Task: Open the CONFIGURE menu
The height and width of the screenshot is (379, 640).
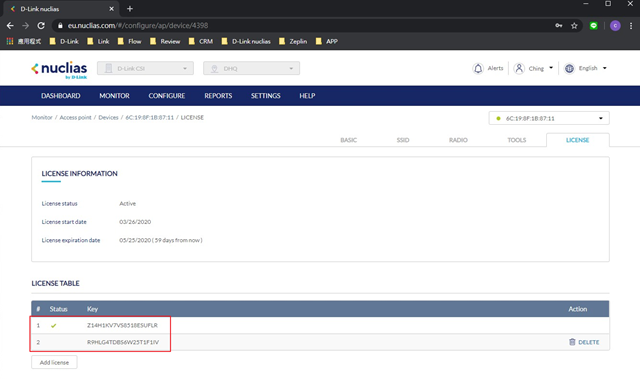Action: (x=167, y=96)
